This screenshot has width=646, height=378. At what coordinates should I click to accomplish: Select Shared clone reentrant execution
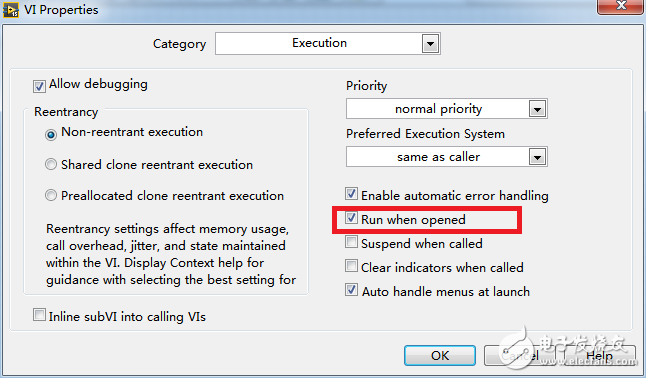pos(51,164)
